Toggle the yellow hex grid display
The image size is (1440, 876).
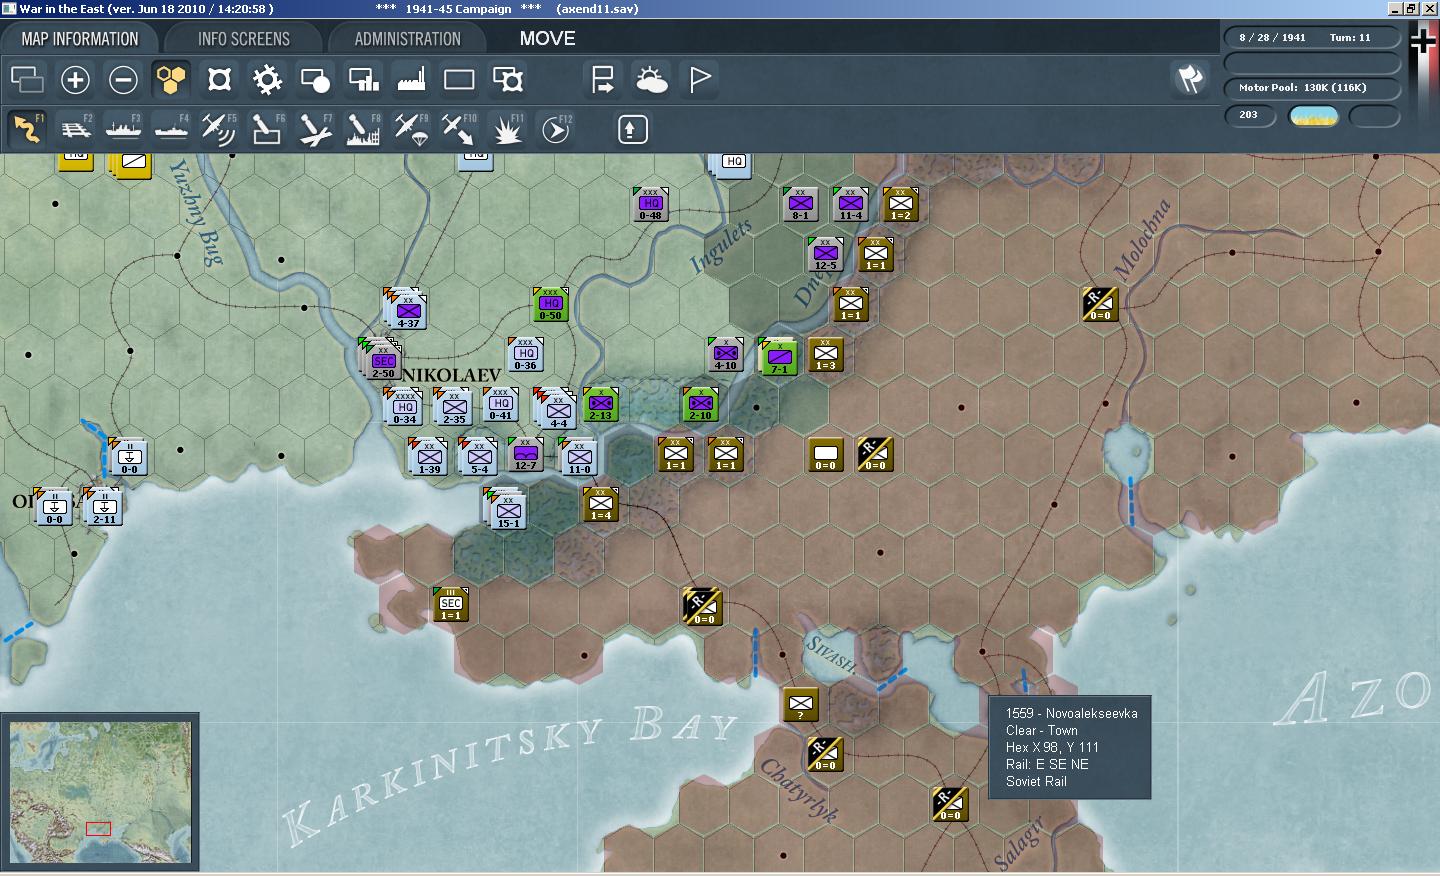[x=171, y=79]
